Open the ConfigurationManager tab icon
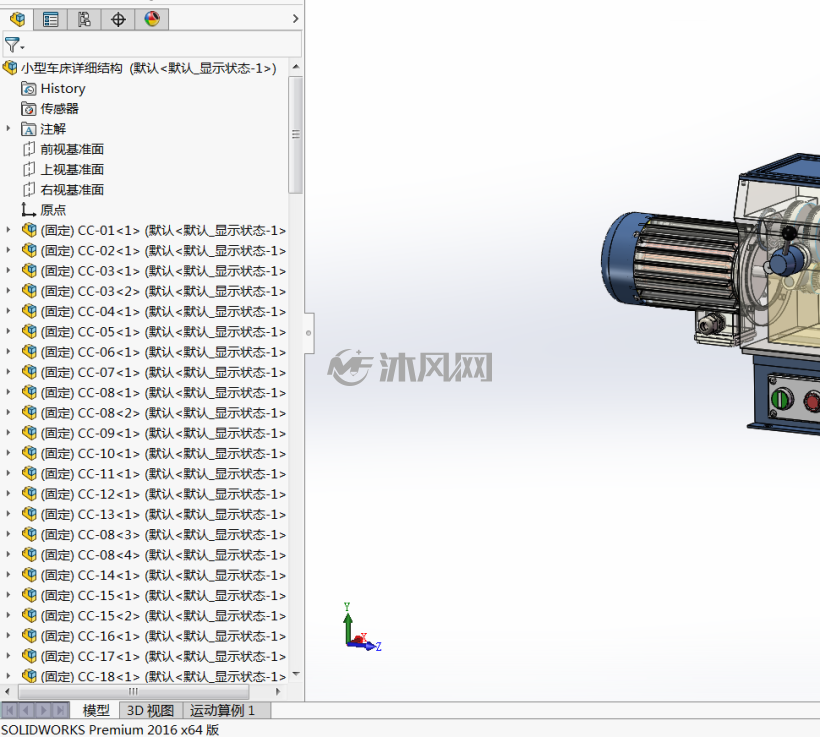Image resolution: width=820 pixels, height=737 pixels. point(84,19)
